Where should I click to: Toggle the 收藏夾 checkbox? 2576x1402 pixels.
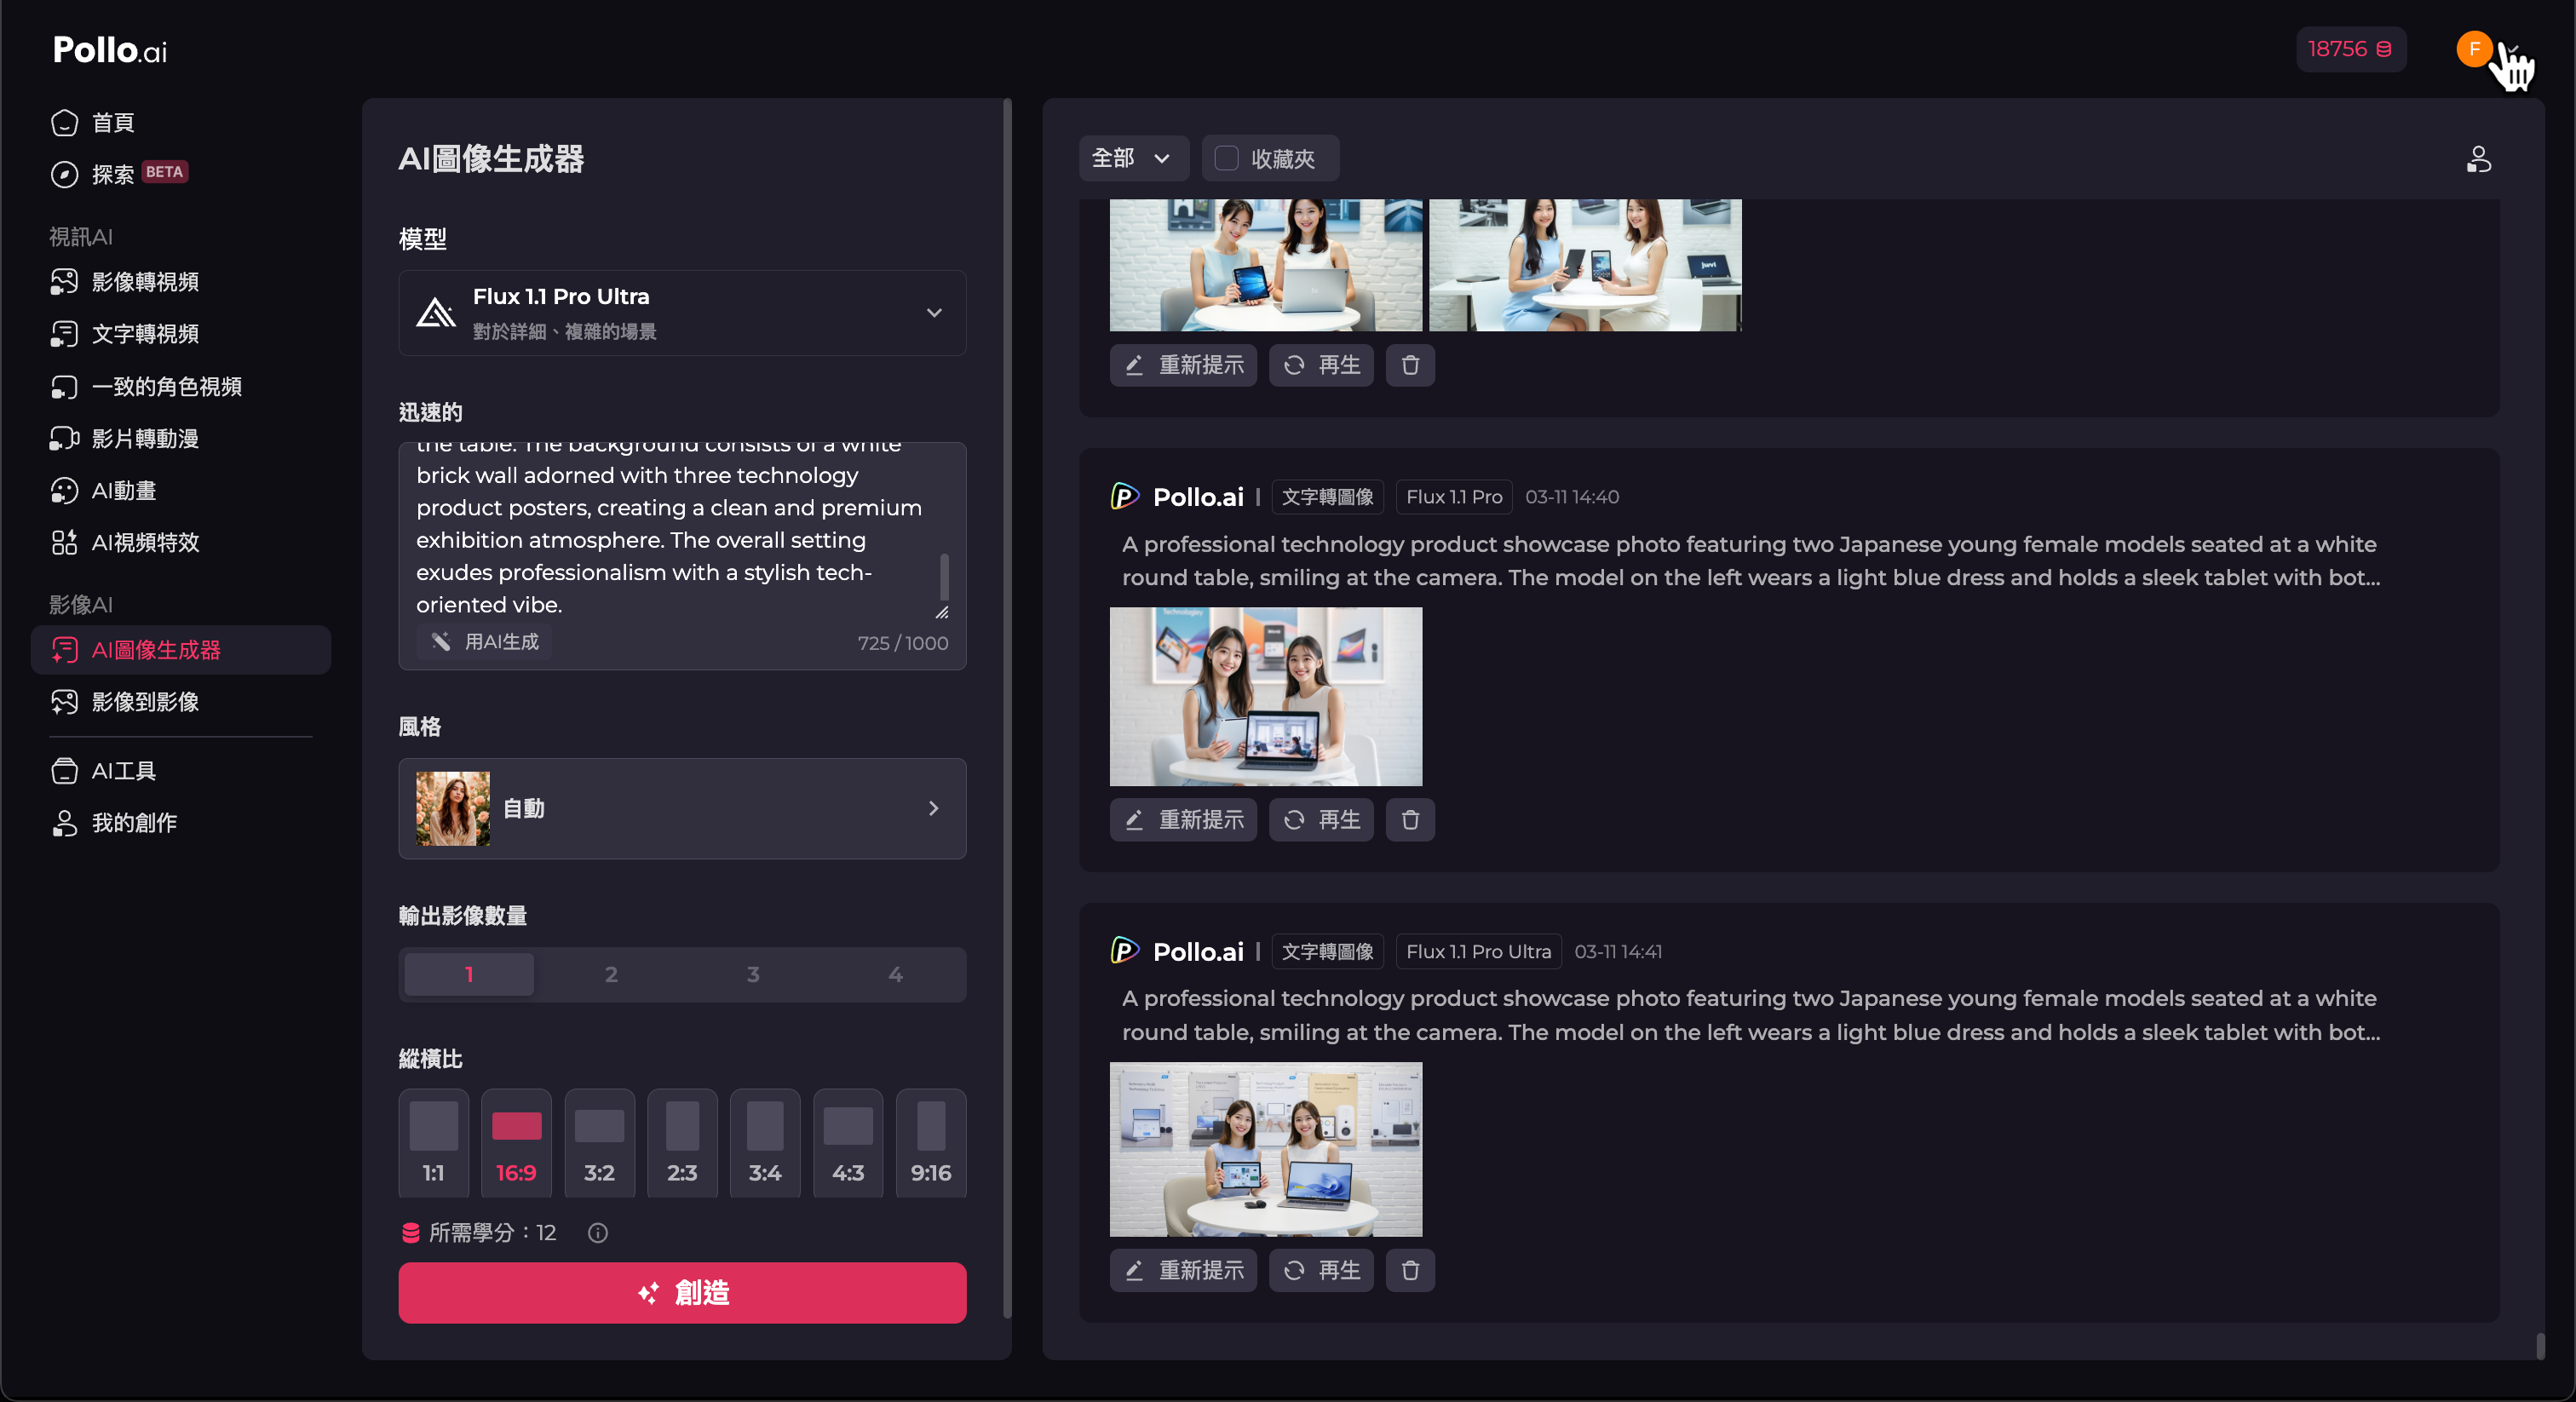1226,158
